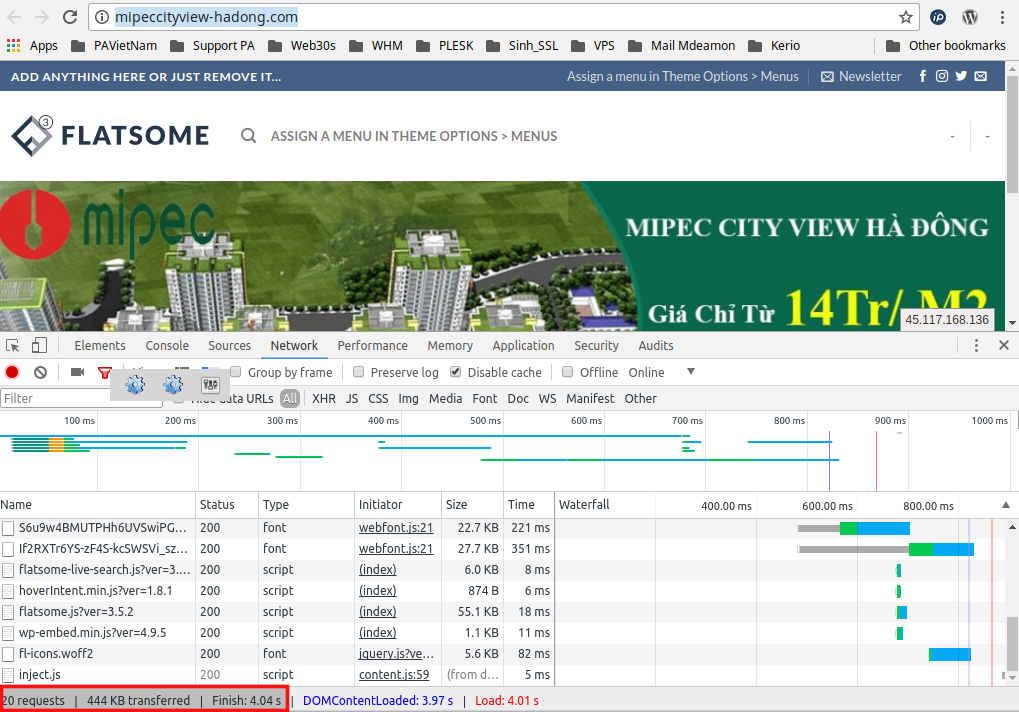
Task: Click 'DOMContentLoaded: 3.97 s' in the status bar
Action: point(378,700)
